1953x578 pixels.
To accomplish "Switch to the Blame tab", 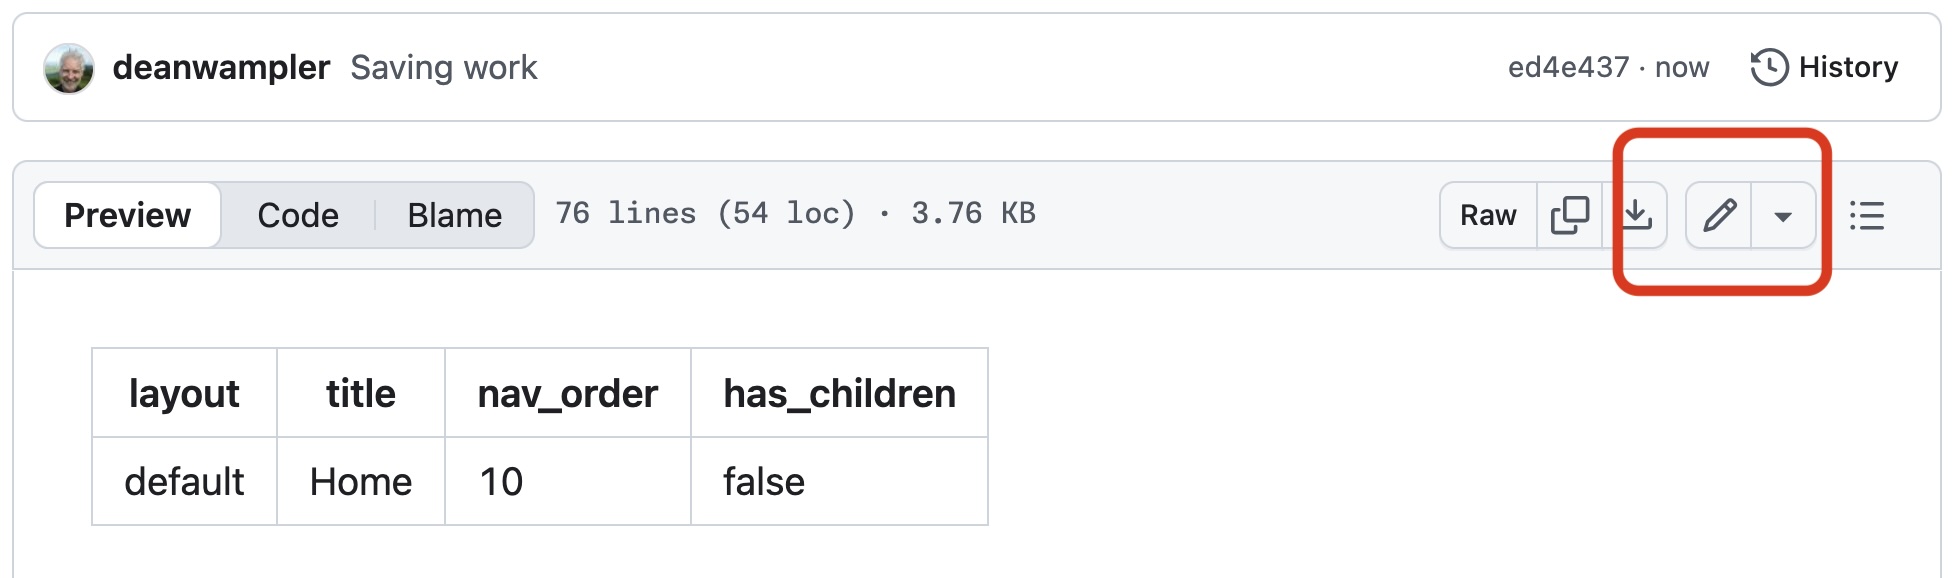I will [455, 215].
